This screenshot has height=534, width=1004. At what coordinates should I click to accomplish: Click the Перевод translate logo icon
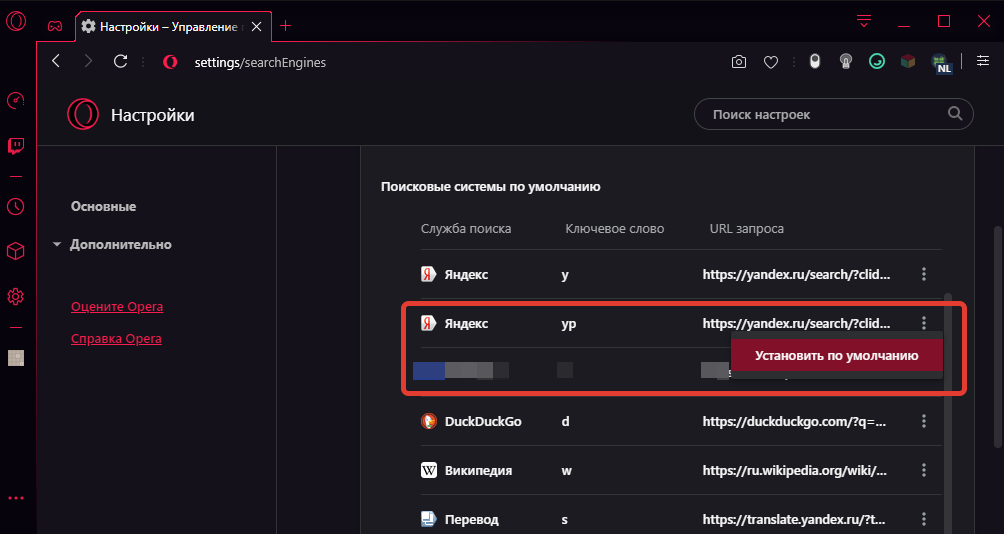tap(428, 519)
